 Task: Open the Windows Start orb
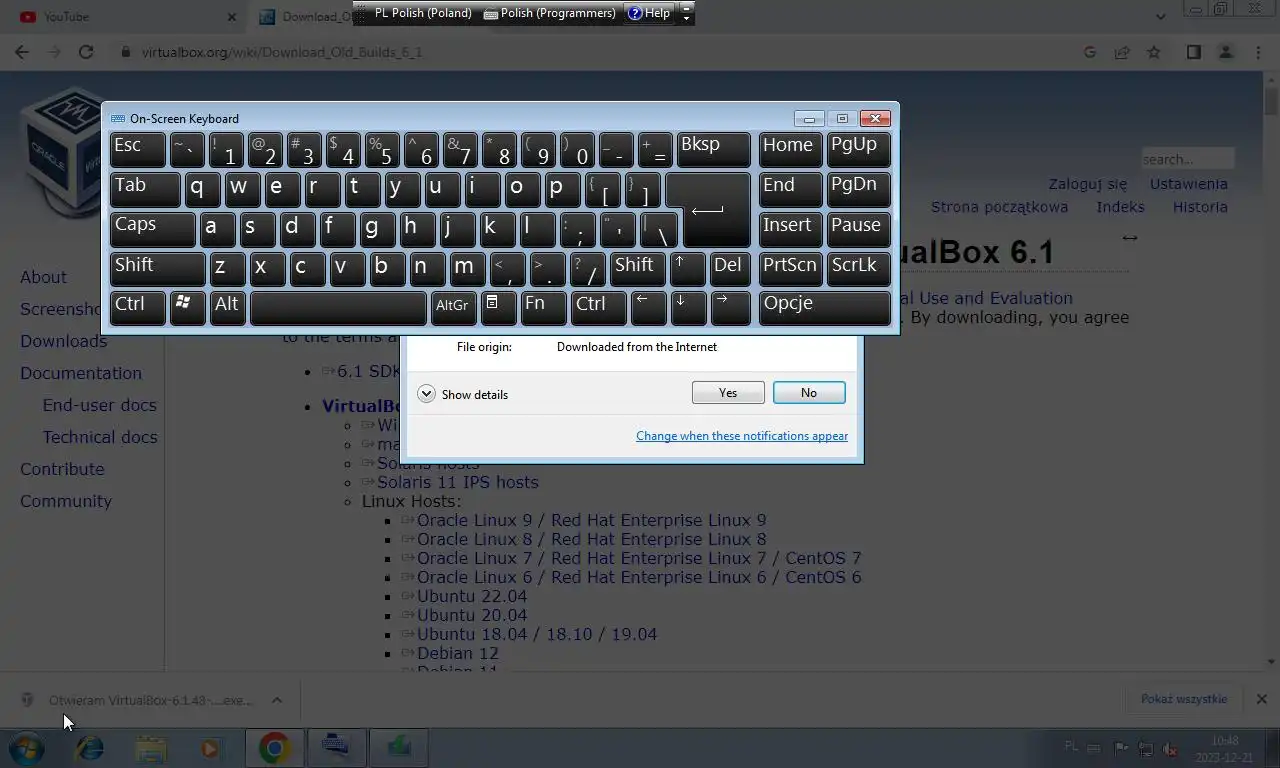[x=27, y=747]
